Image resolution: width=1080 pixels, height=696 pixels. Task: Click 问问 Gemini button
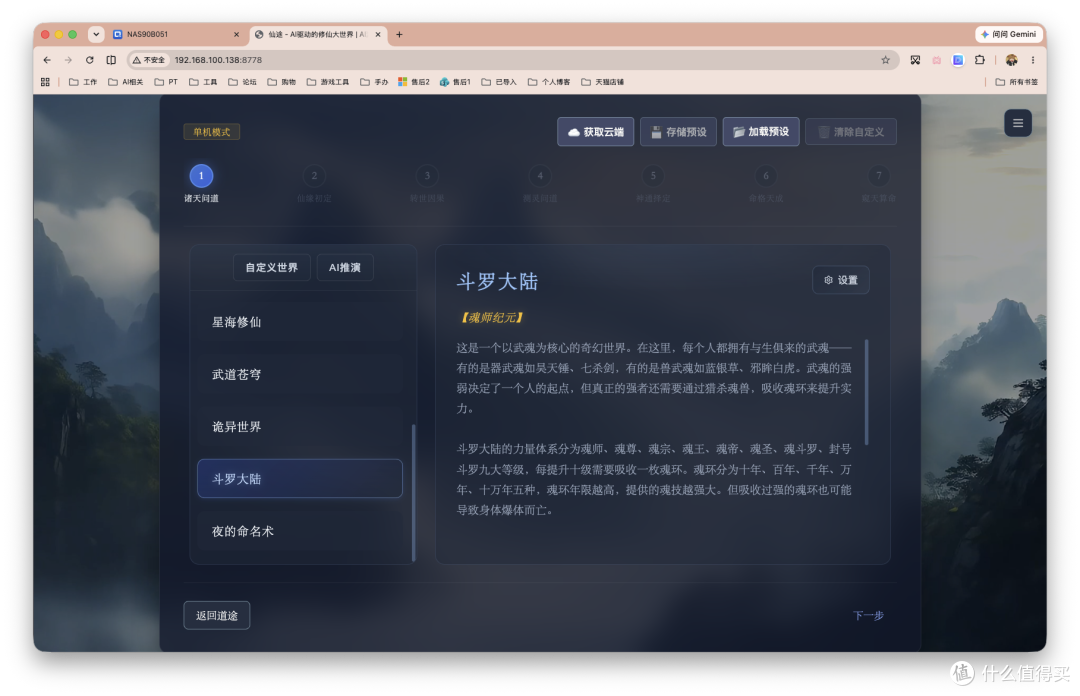1009,34
